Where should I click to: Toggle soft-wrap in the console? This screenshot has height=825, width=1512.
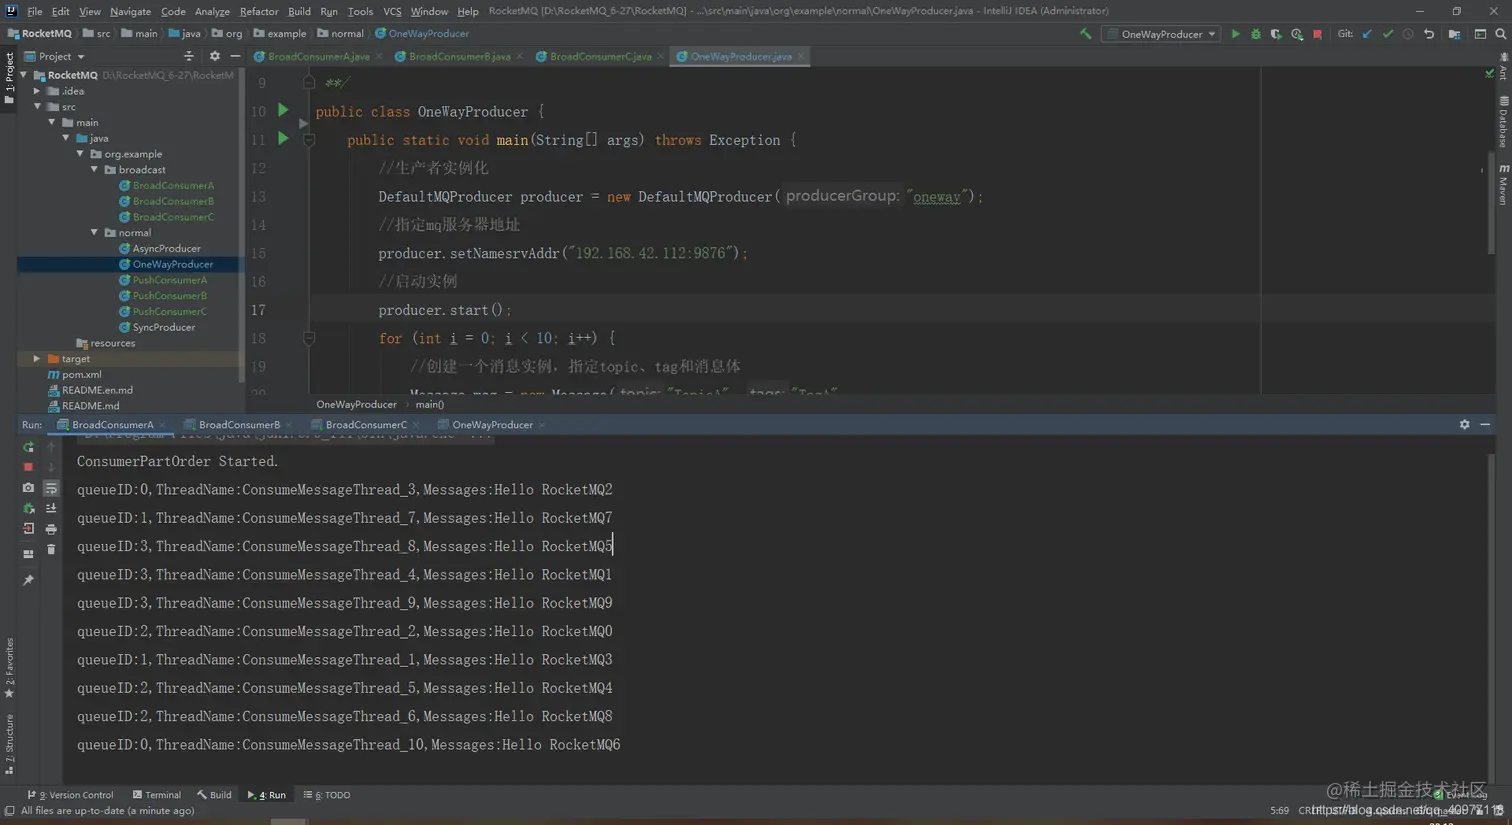pyautogui.click(x=51, y=488)
